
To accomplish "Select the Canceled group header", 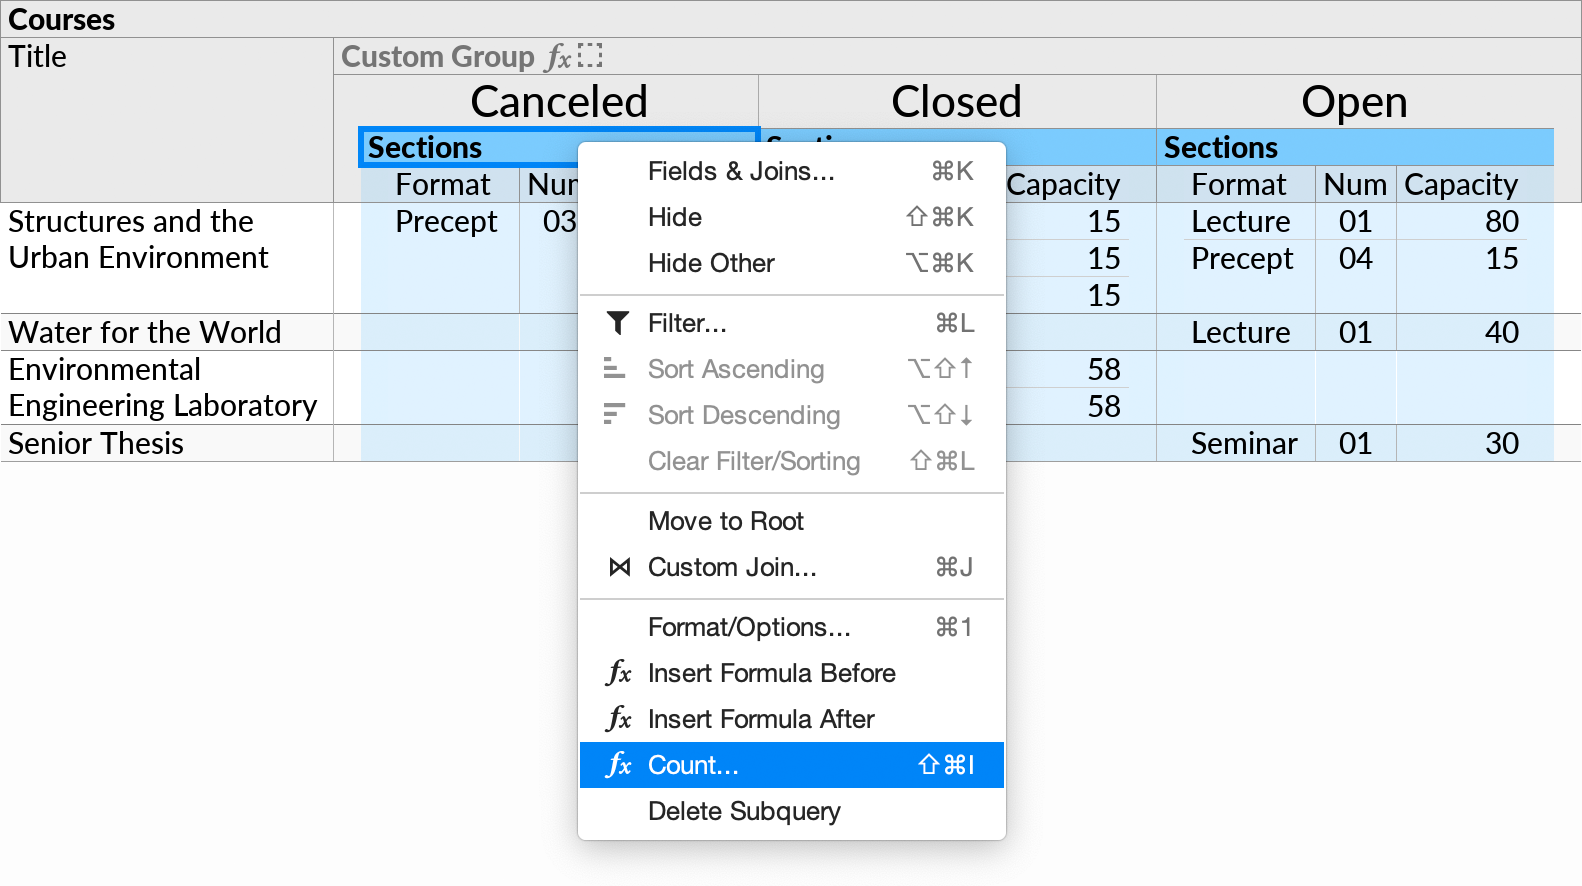I will coord(560,101).
